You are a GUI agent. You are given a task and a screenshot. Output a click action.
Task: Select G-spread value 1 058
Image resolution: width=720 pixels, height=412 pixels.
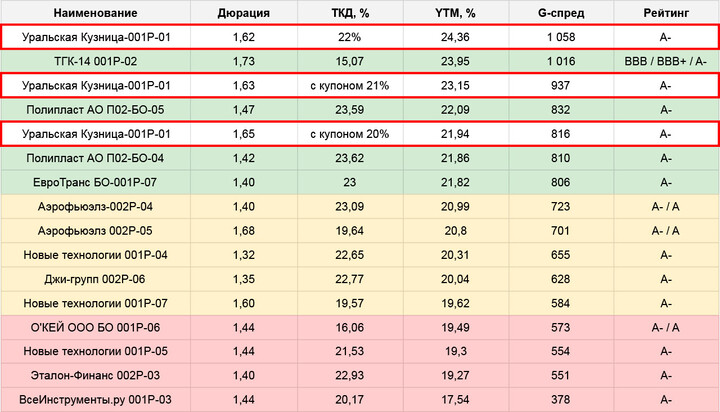click(561, 37)
